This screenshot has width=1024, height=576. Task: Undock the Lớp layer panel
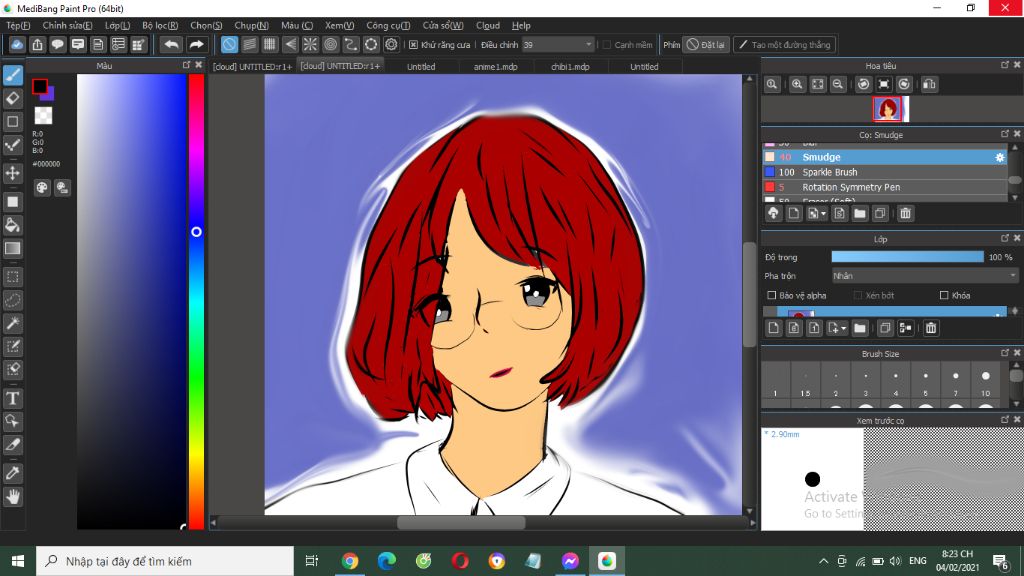1005,238
